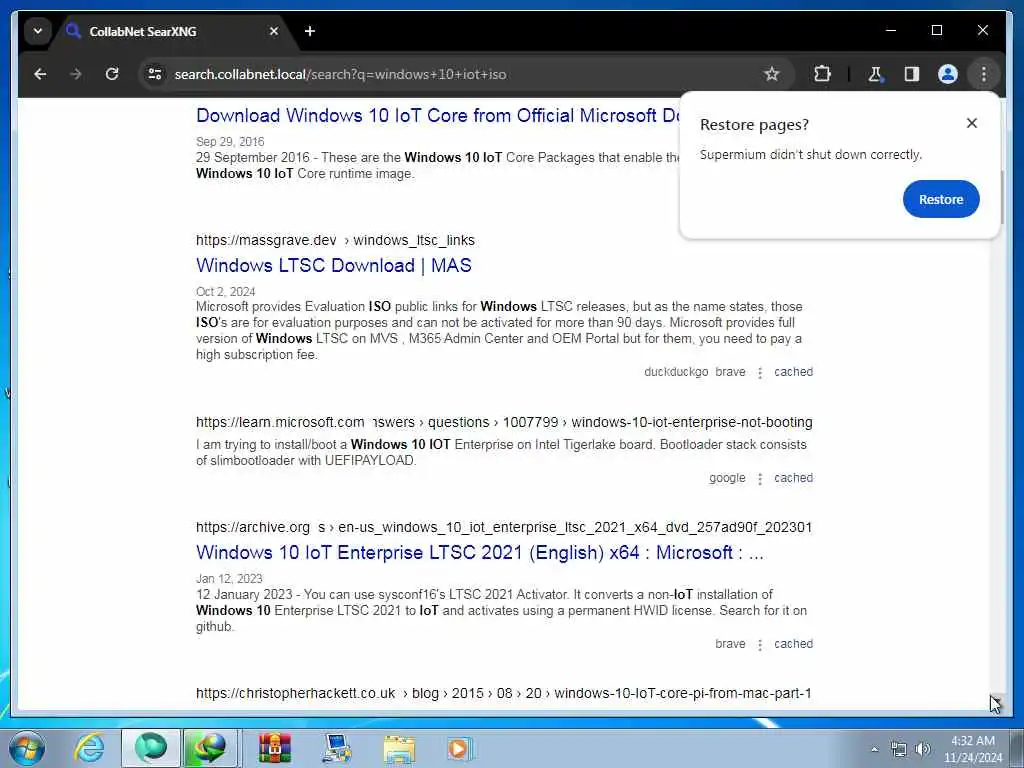This screenshot has width=1024, height=768.
Task: Switch to Supermium browser taskbar icon
Action: tap(151, 748)
